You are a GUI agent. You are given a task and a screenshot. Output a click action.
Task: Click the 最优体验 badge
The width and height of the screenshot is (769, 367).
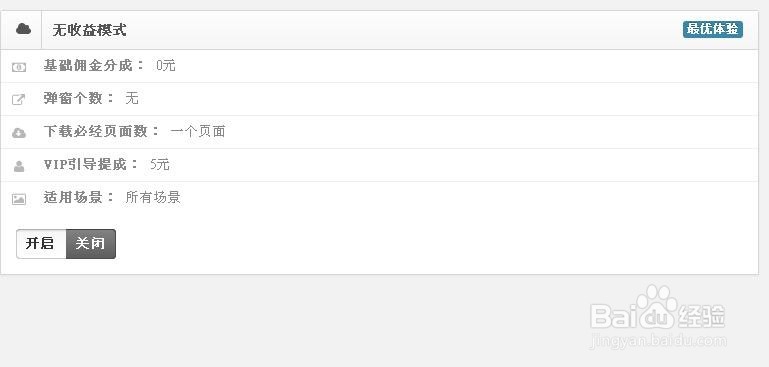coord(713,29)
